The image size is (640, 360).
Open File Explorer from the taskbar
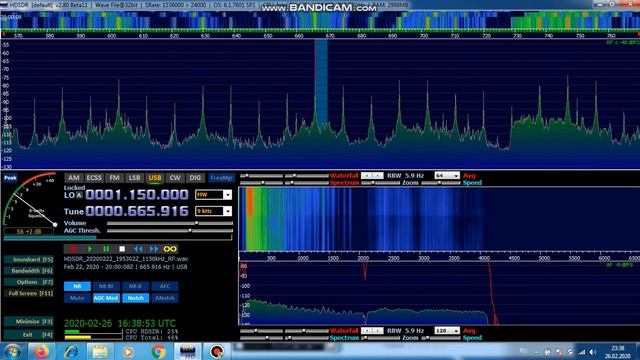100,351
